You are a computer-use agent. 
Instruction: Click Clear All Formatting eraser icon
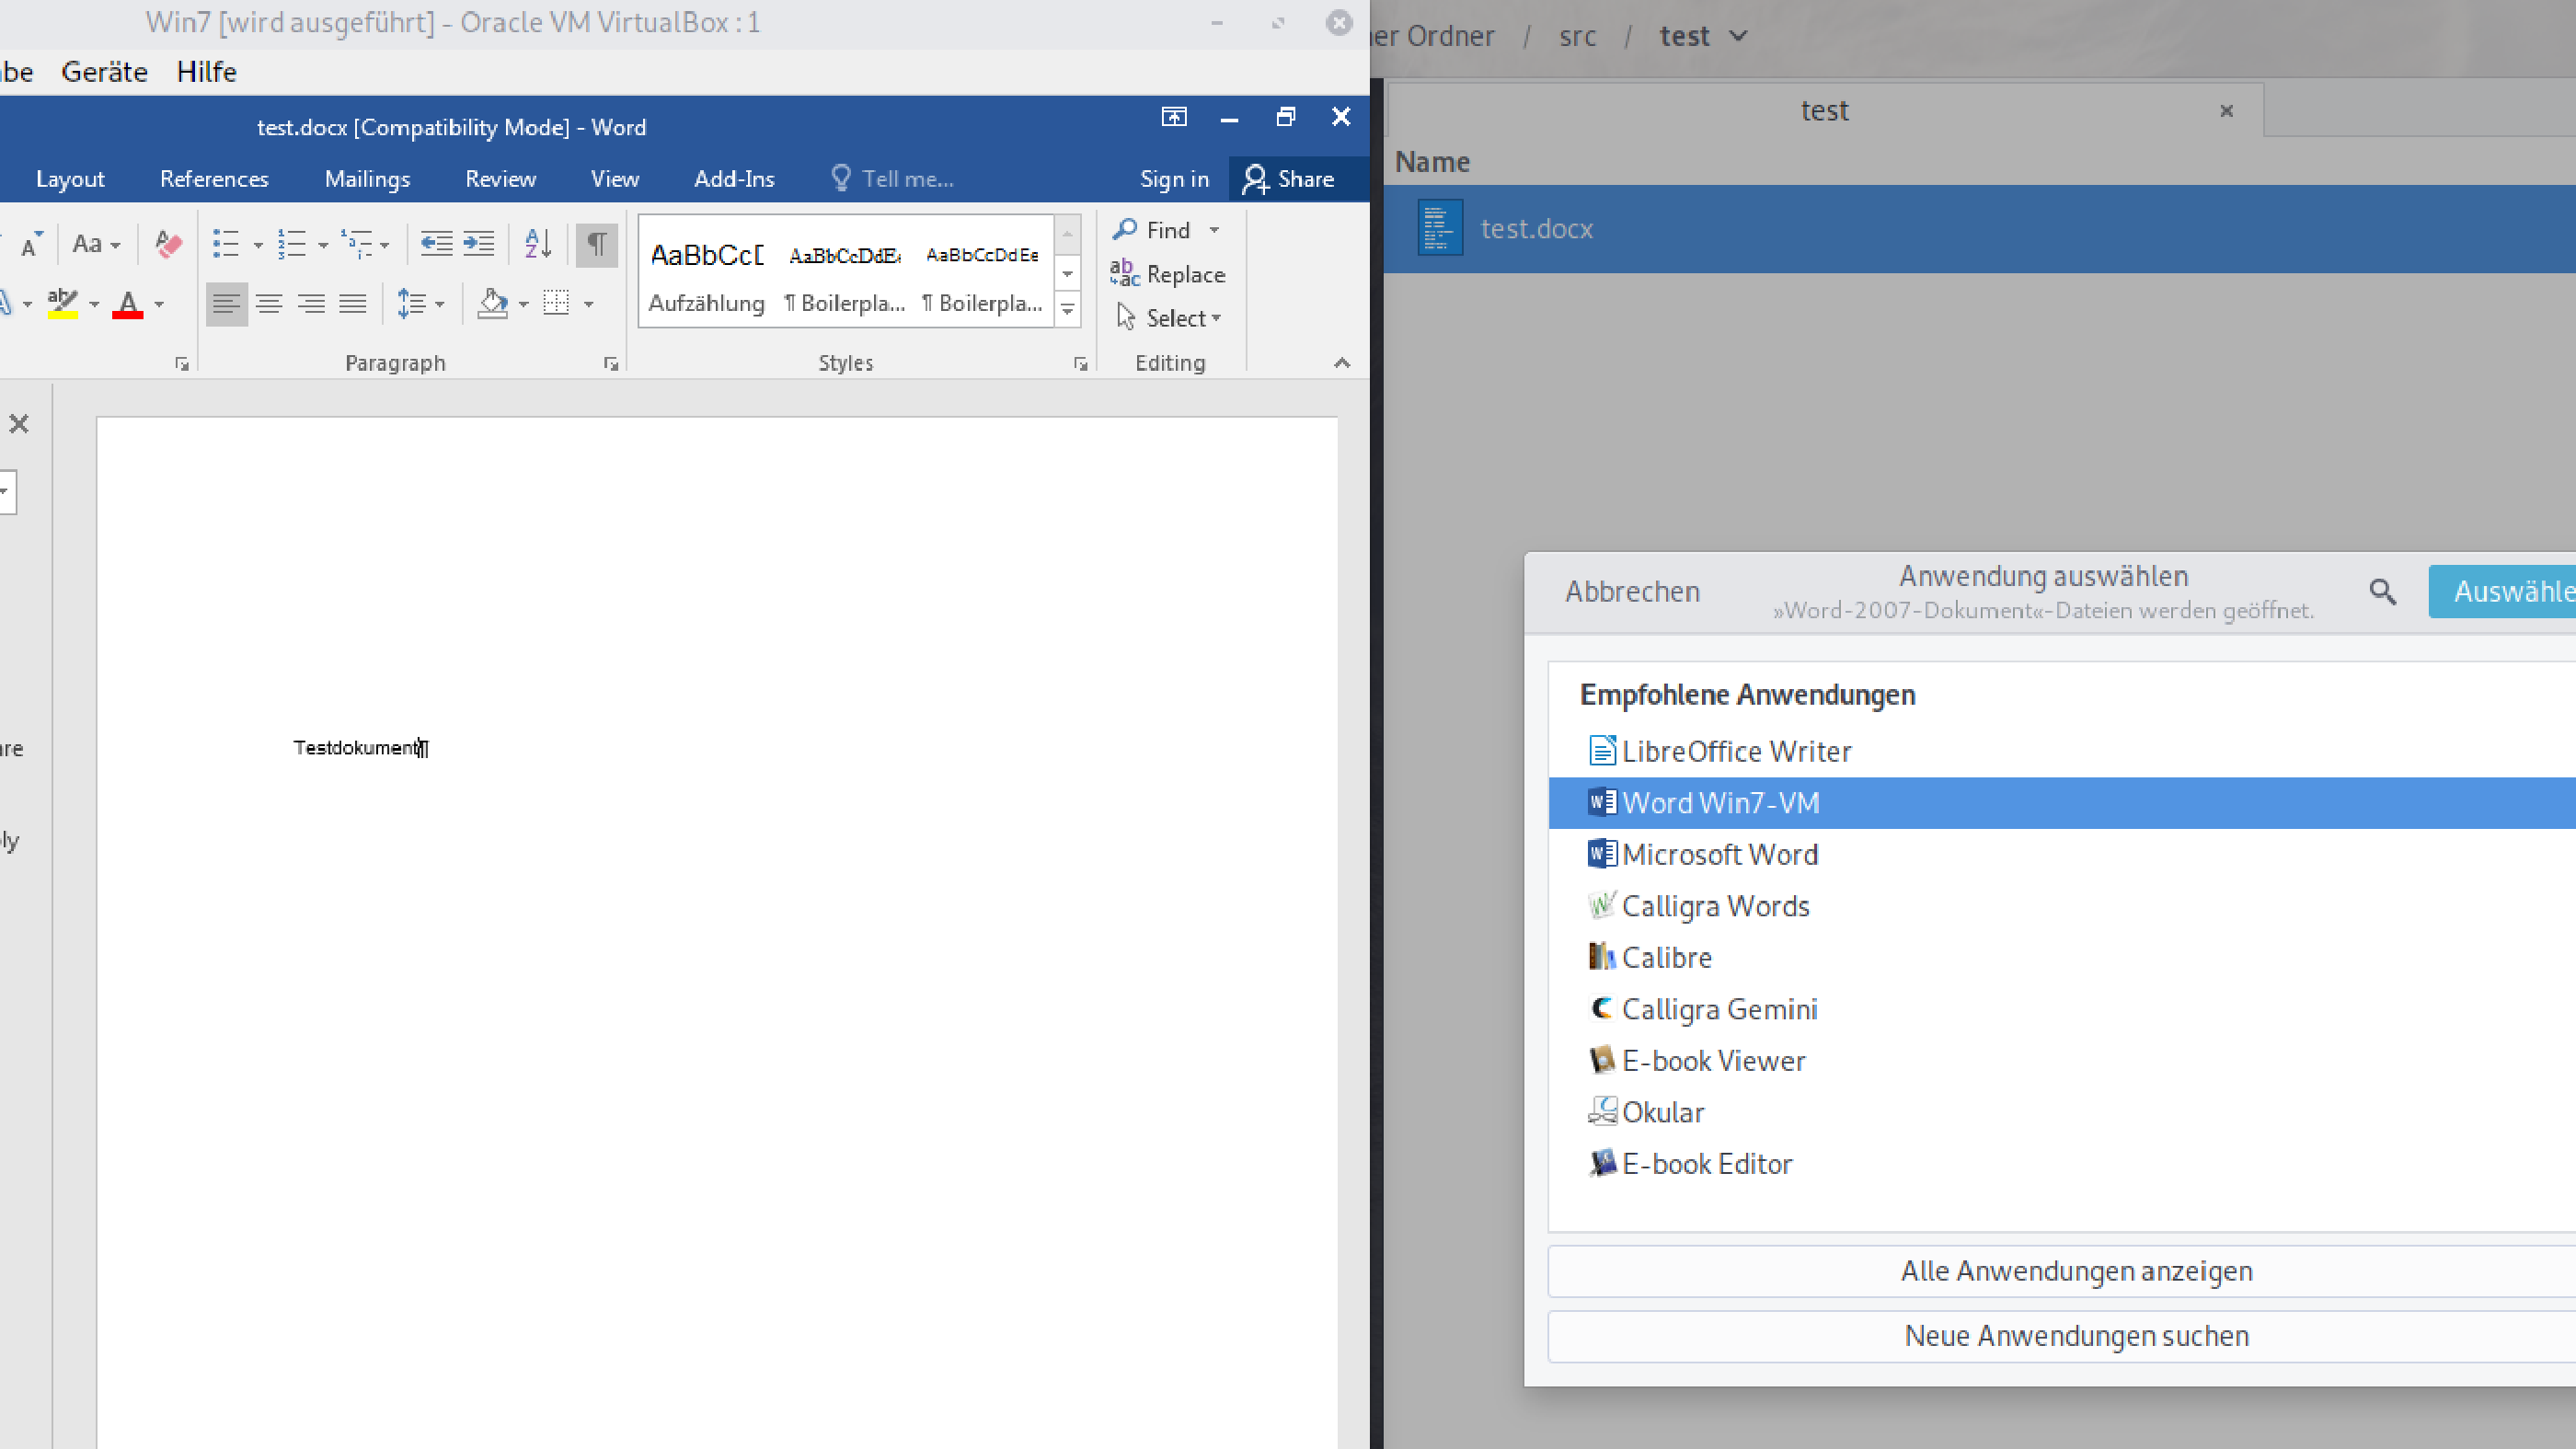168,244
